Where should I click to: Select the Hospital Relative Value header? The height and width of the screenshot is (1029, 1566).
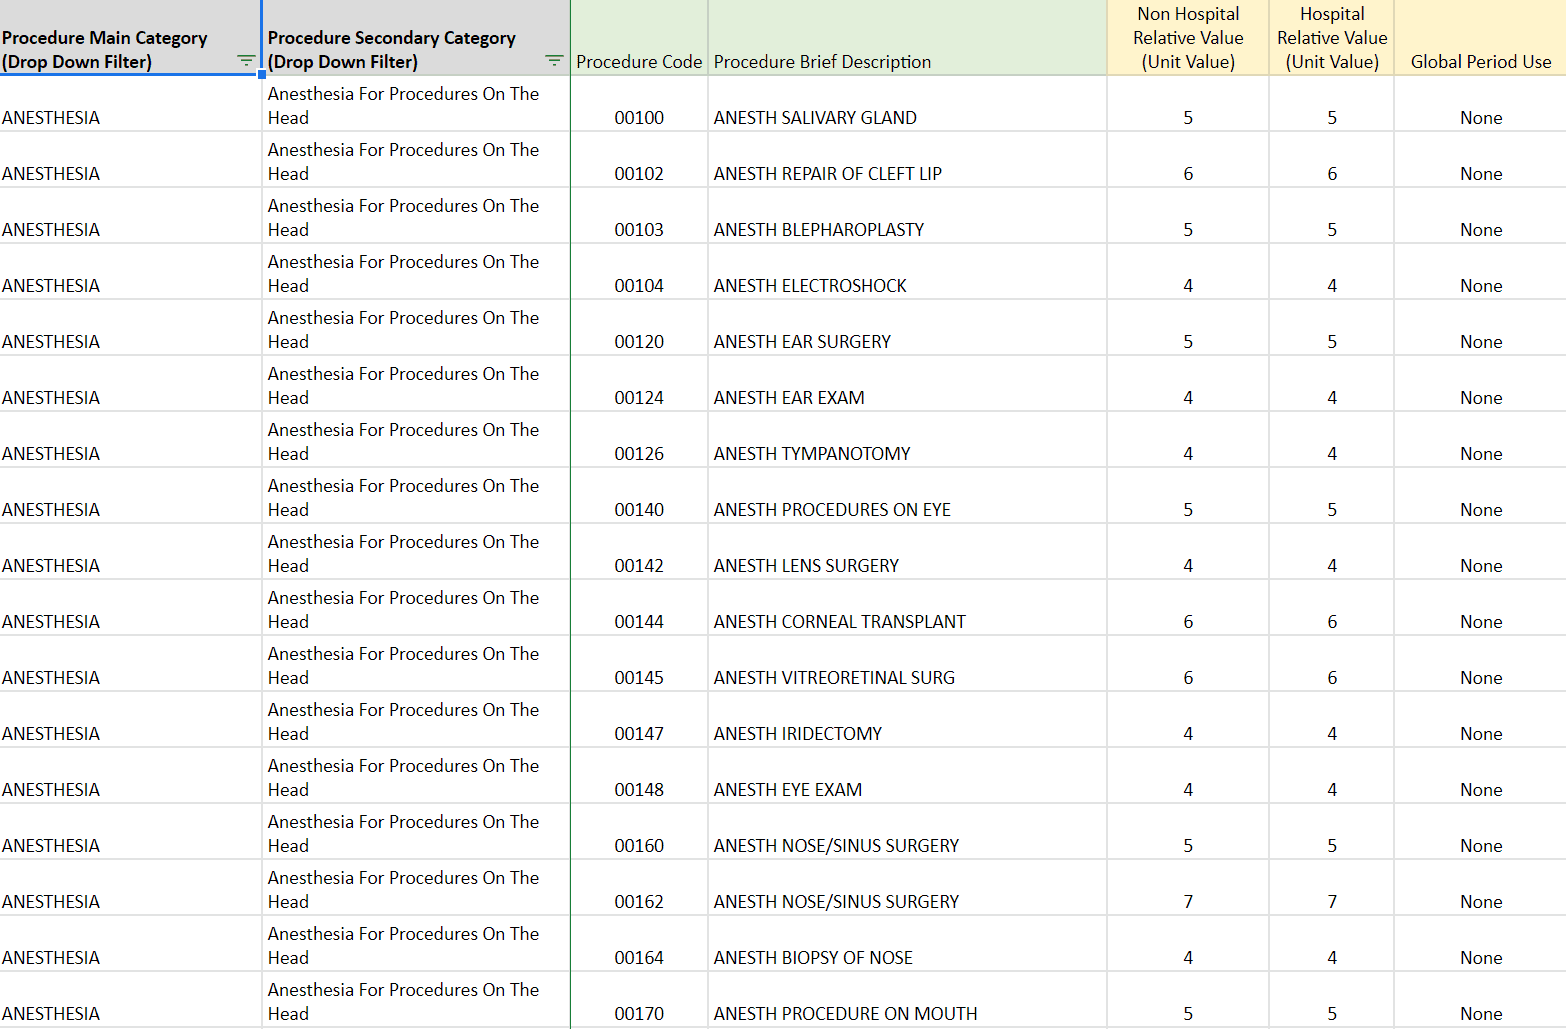click(1331, 37)
